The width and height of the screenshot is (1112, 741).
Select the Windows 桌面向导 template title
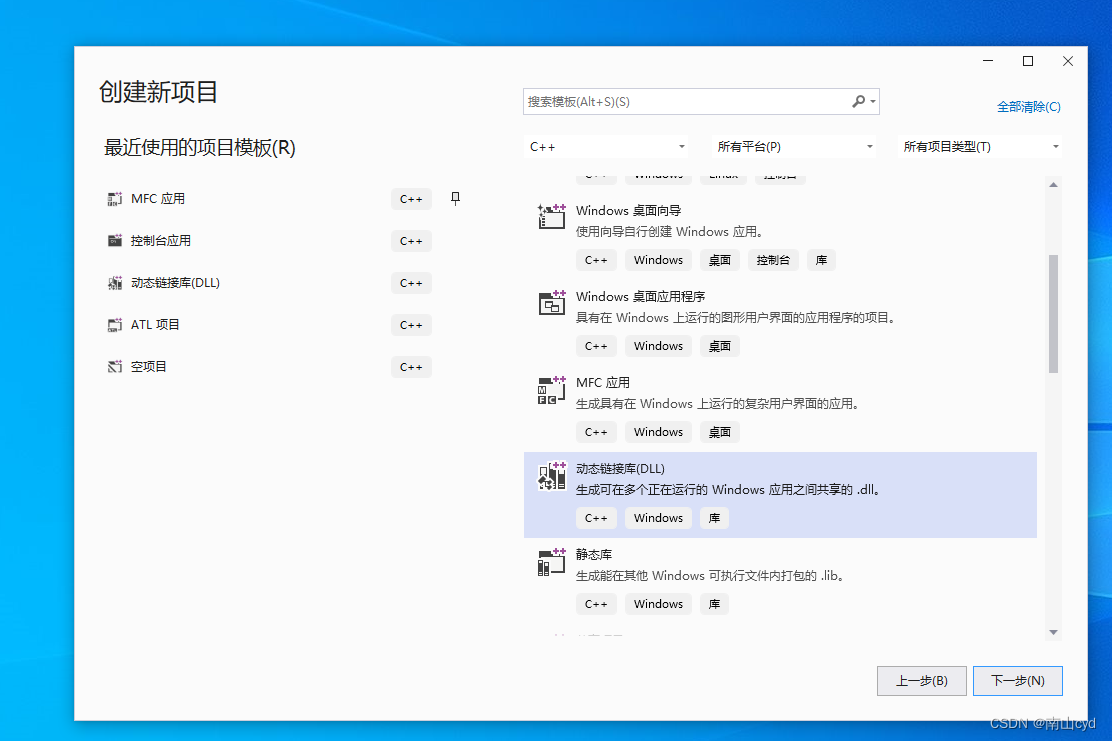[x=628, y=211]
